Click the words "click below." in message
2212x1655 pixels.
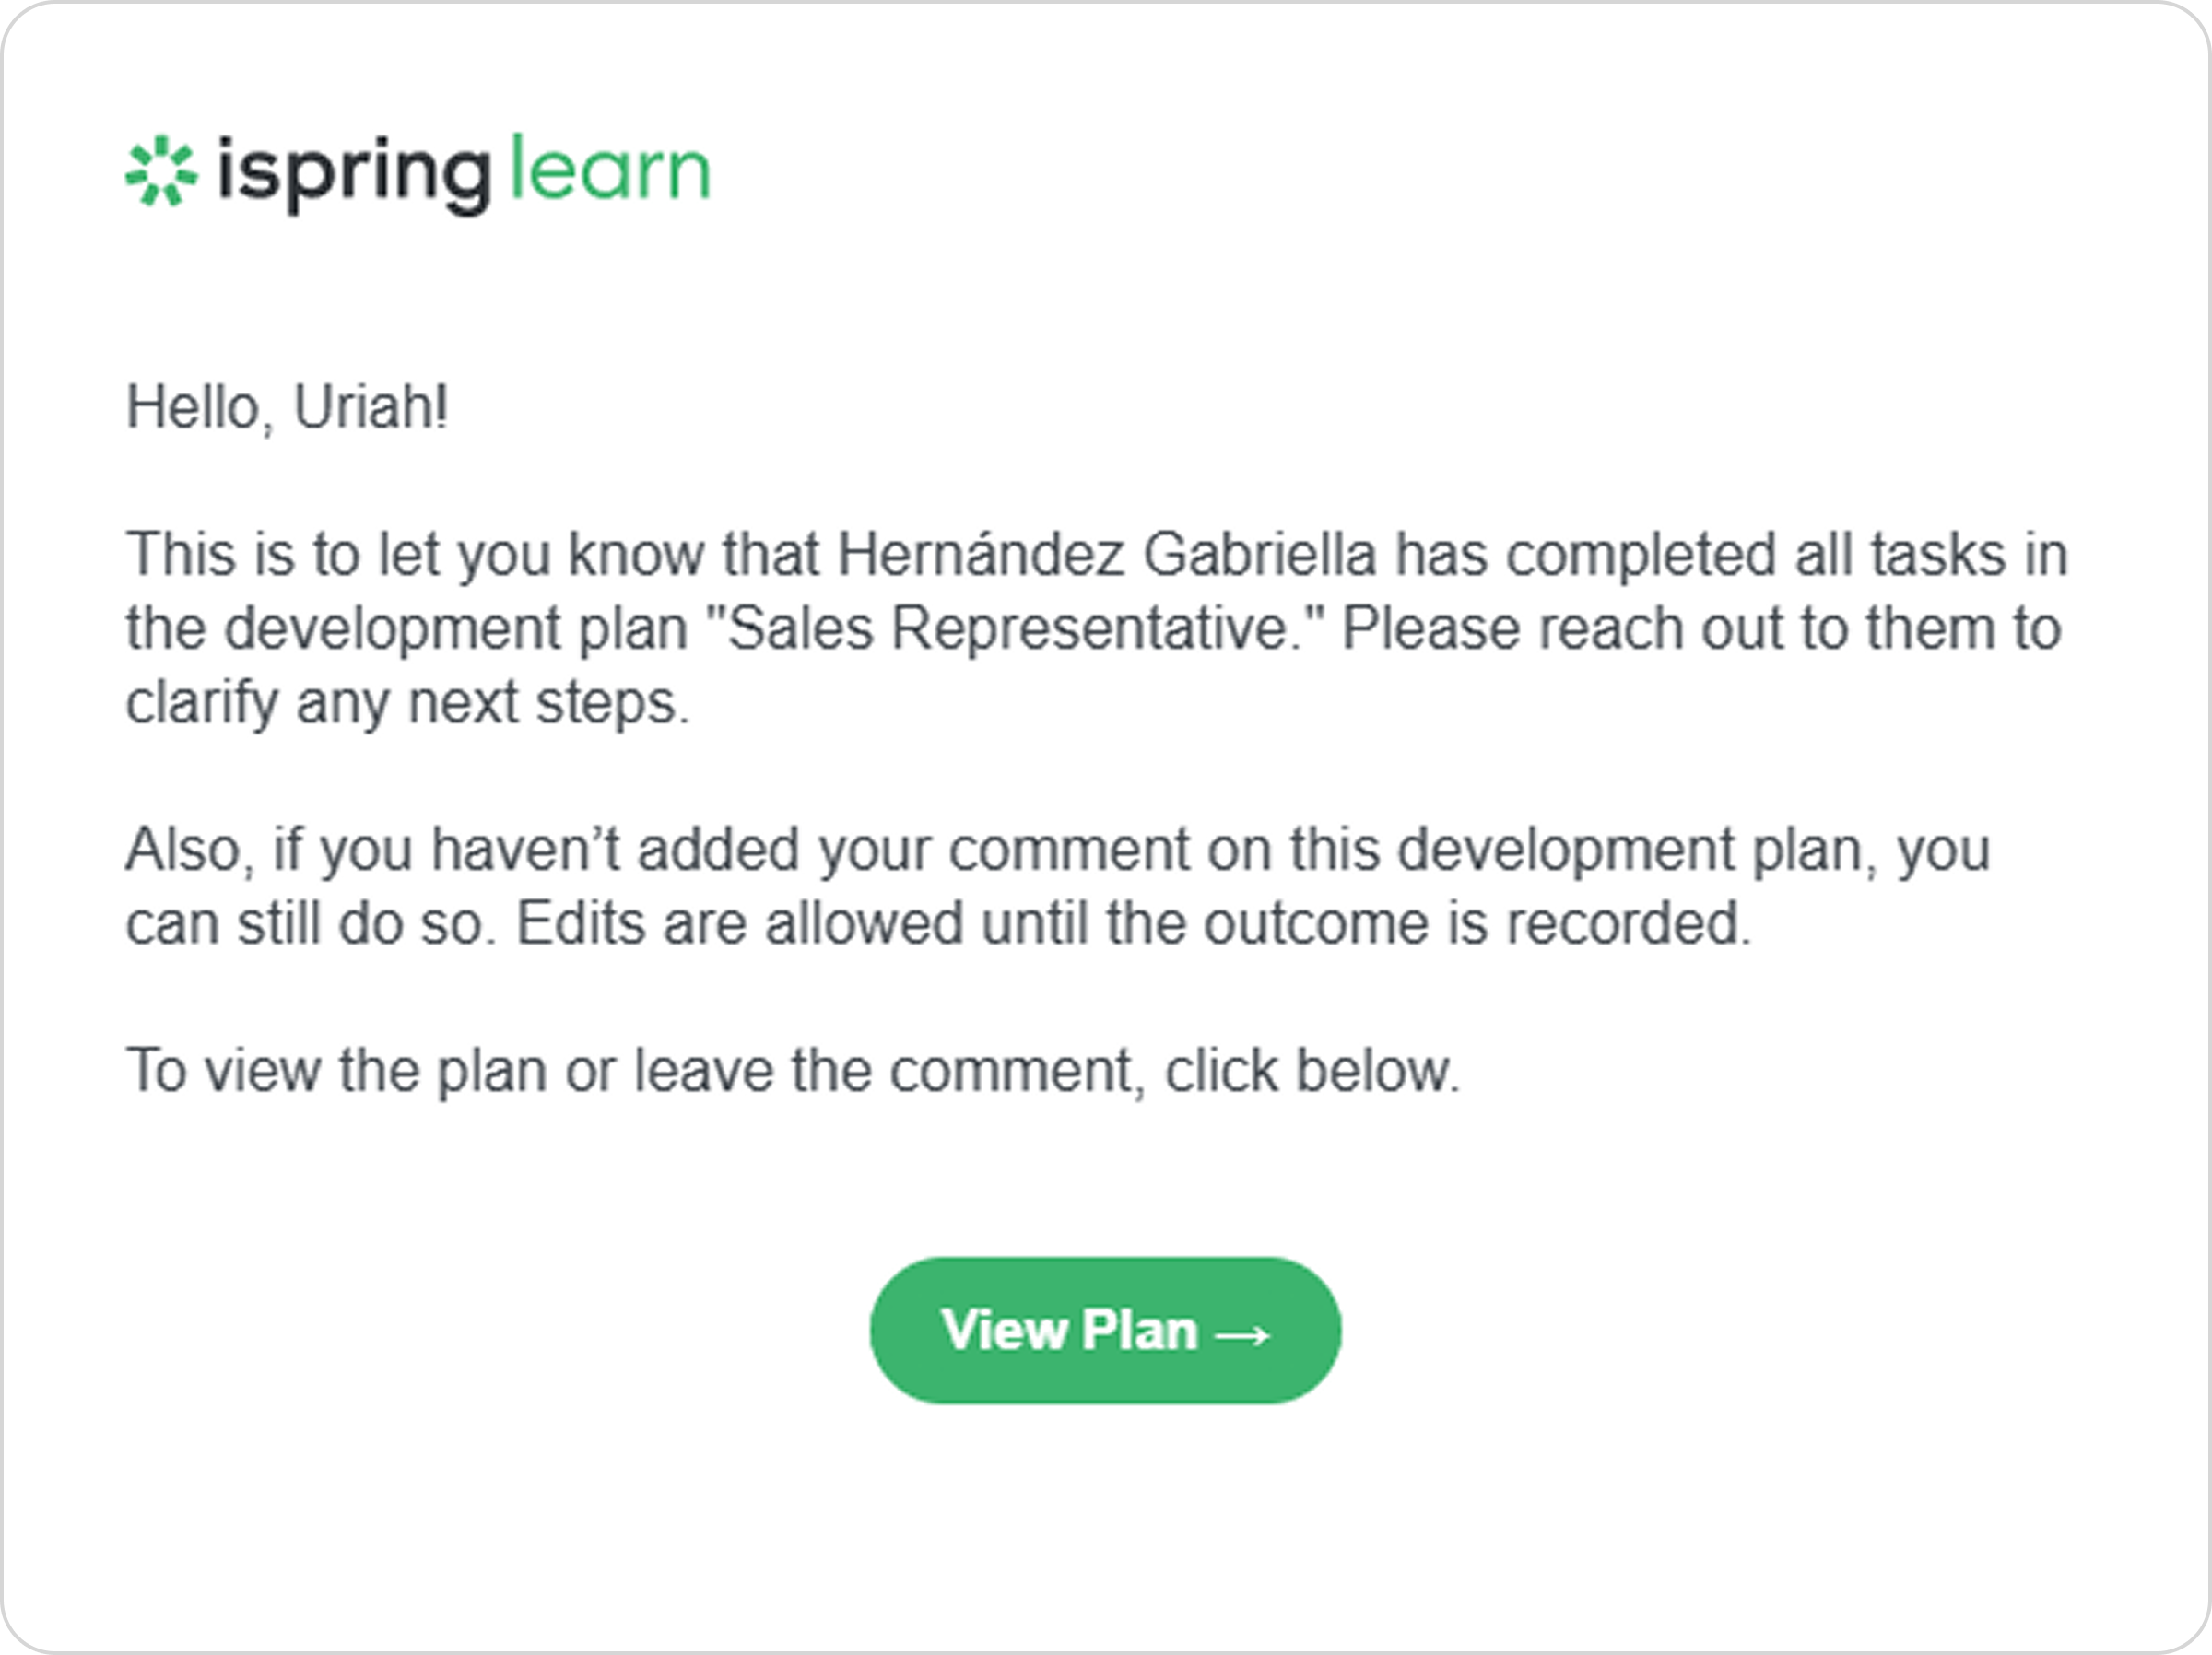click(x=1313, y=1070)
